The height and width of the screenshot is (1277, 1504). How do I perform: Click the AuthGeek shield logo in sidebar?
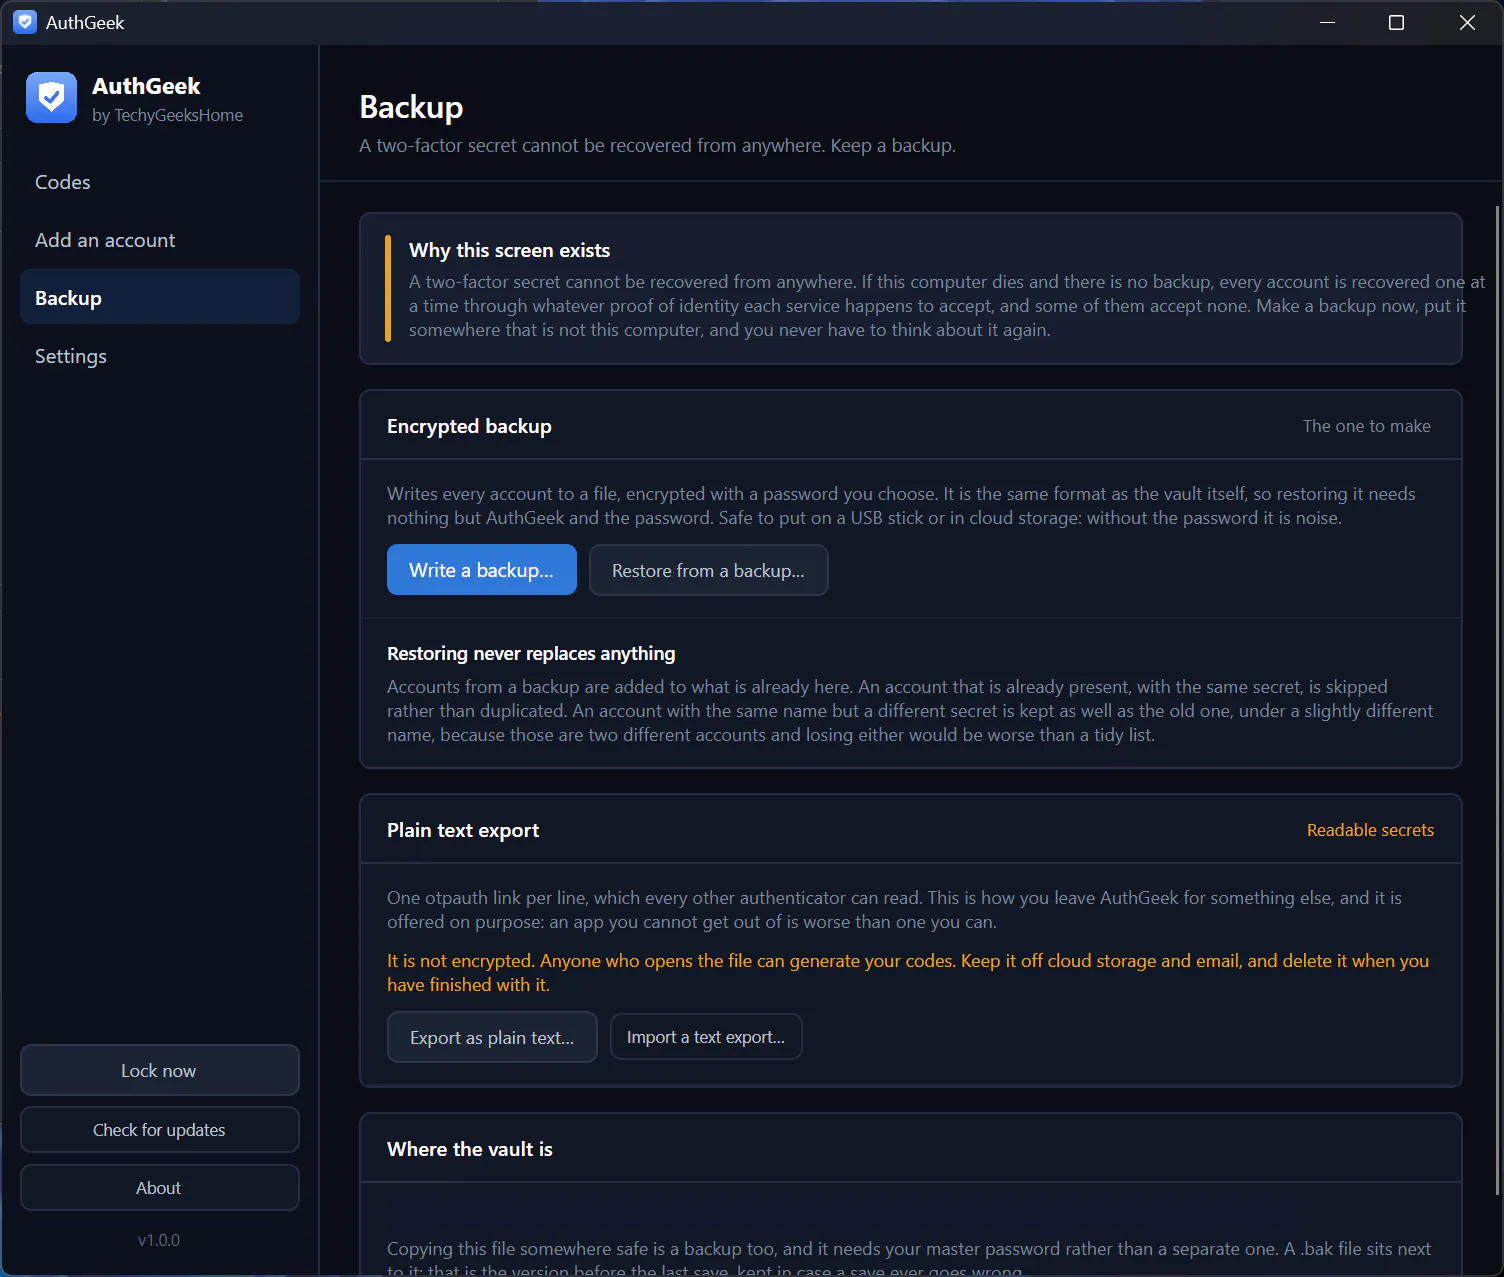(x=51, y=97)
